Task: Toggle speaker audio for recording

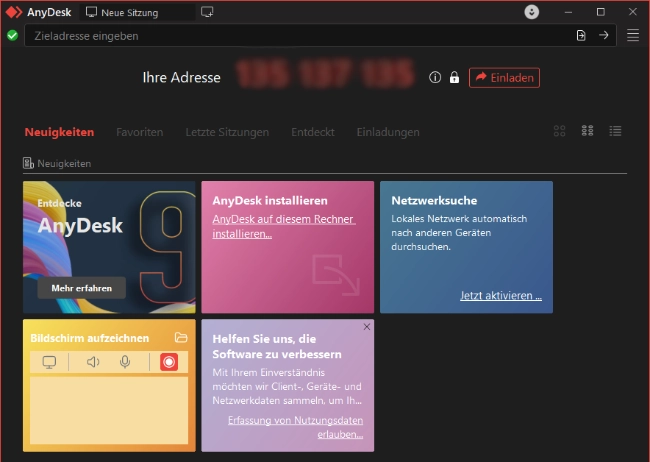Action: pos(93,362)
